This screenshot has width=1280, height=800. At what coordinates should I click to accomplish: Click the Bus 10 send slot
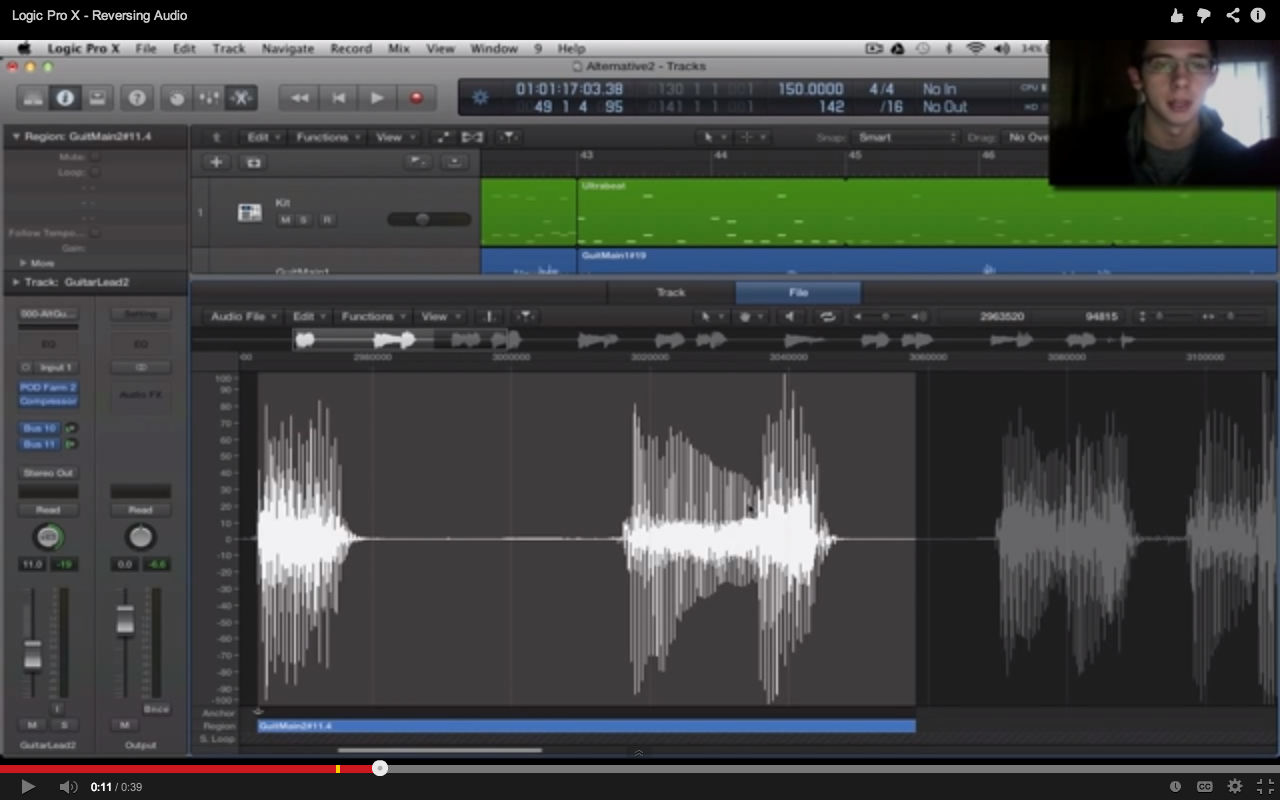38,426
